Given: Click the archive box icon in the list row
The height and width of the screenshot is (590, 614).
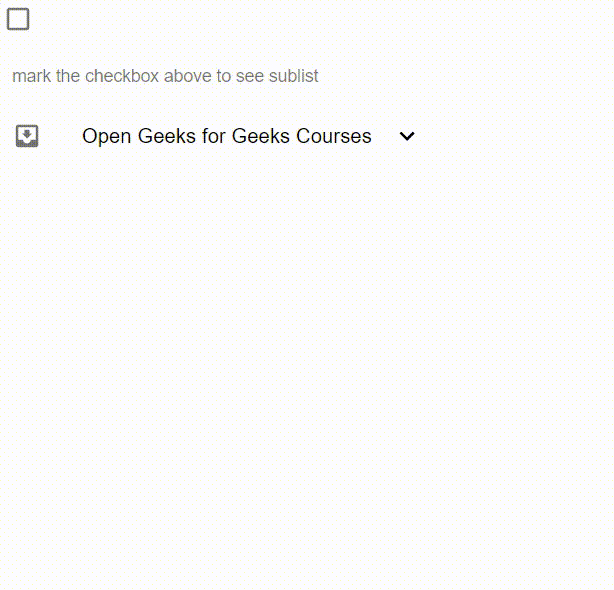Looking at the screenshot, I should [x=27, y=136].
